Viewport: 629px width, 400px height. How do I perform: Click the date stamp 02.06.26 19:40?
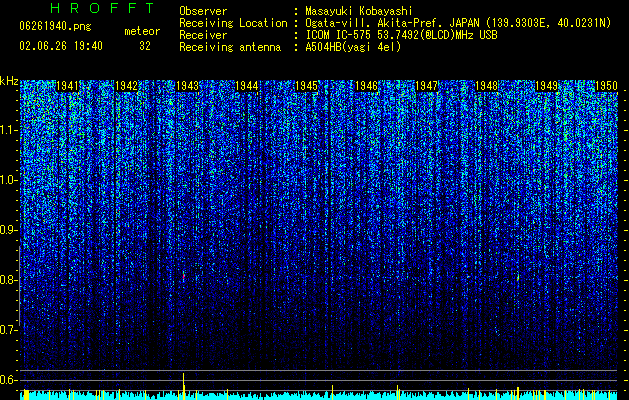(61, 46)
